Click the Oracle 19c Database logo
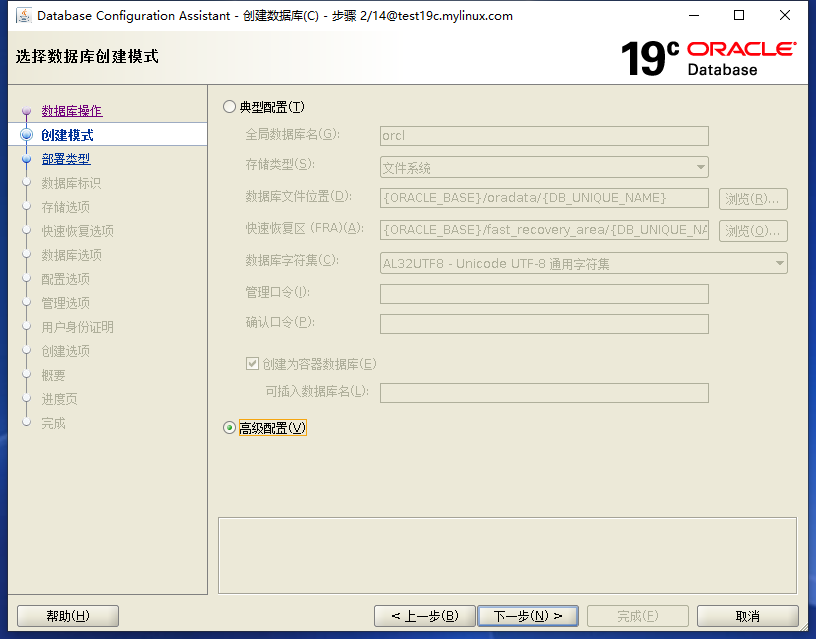Screen dimensions: 816x639 pyautogui.click(x=709, y=58)
